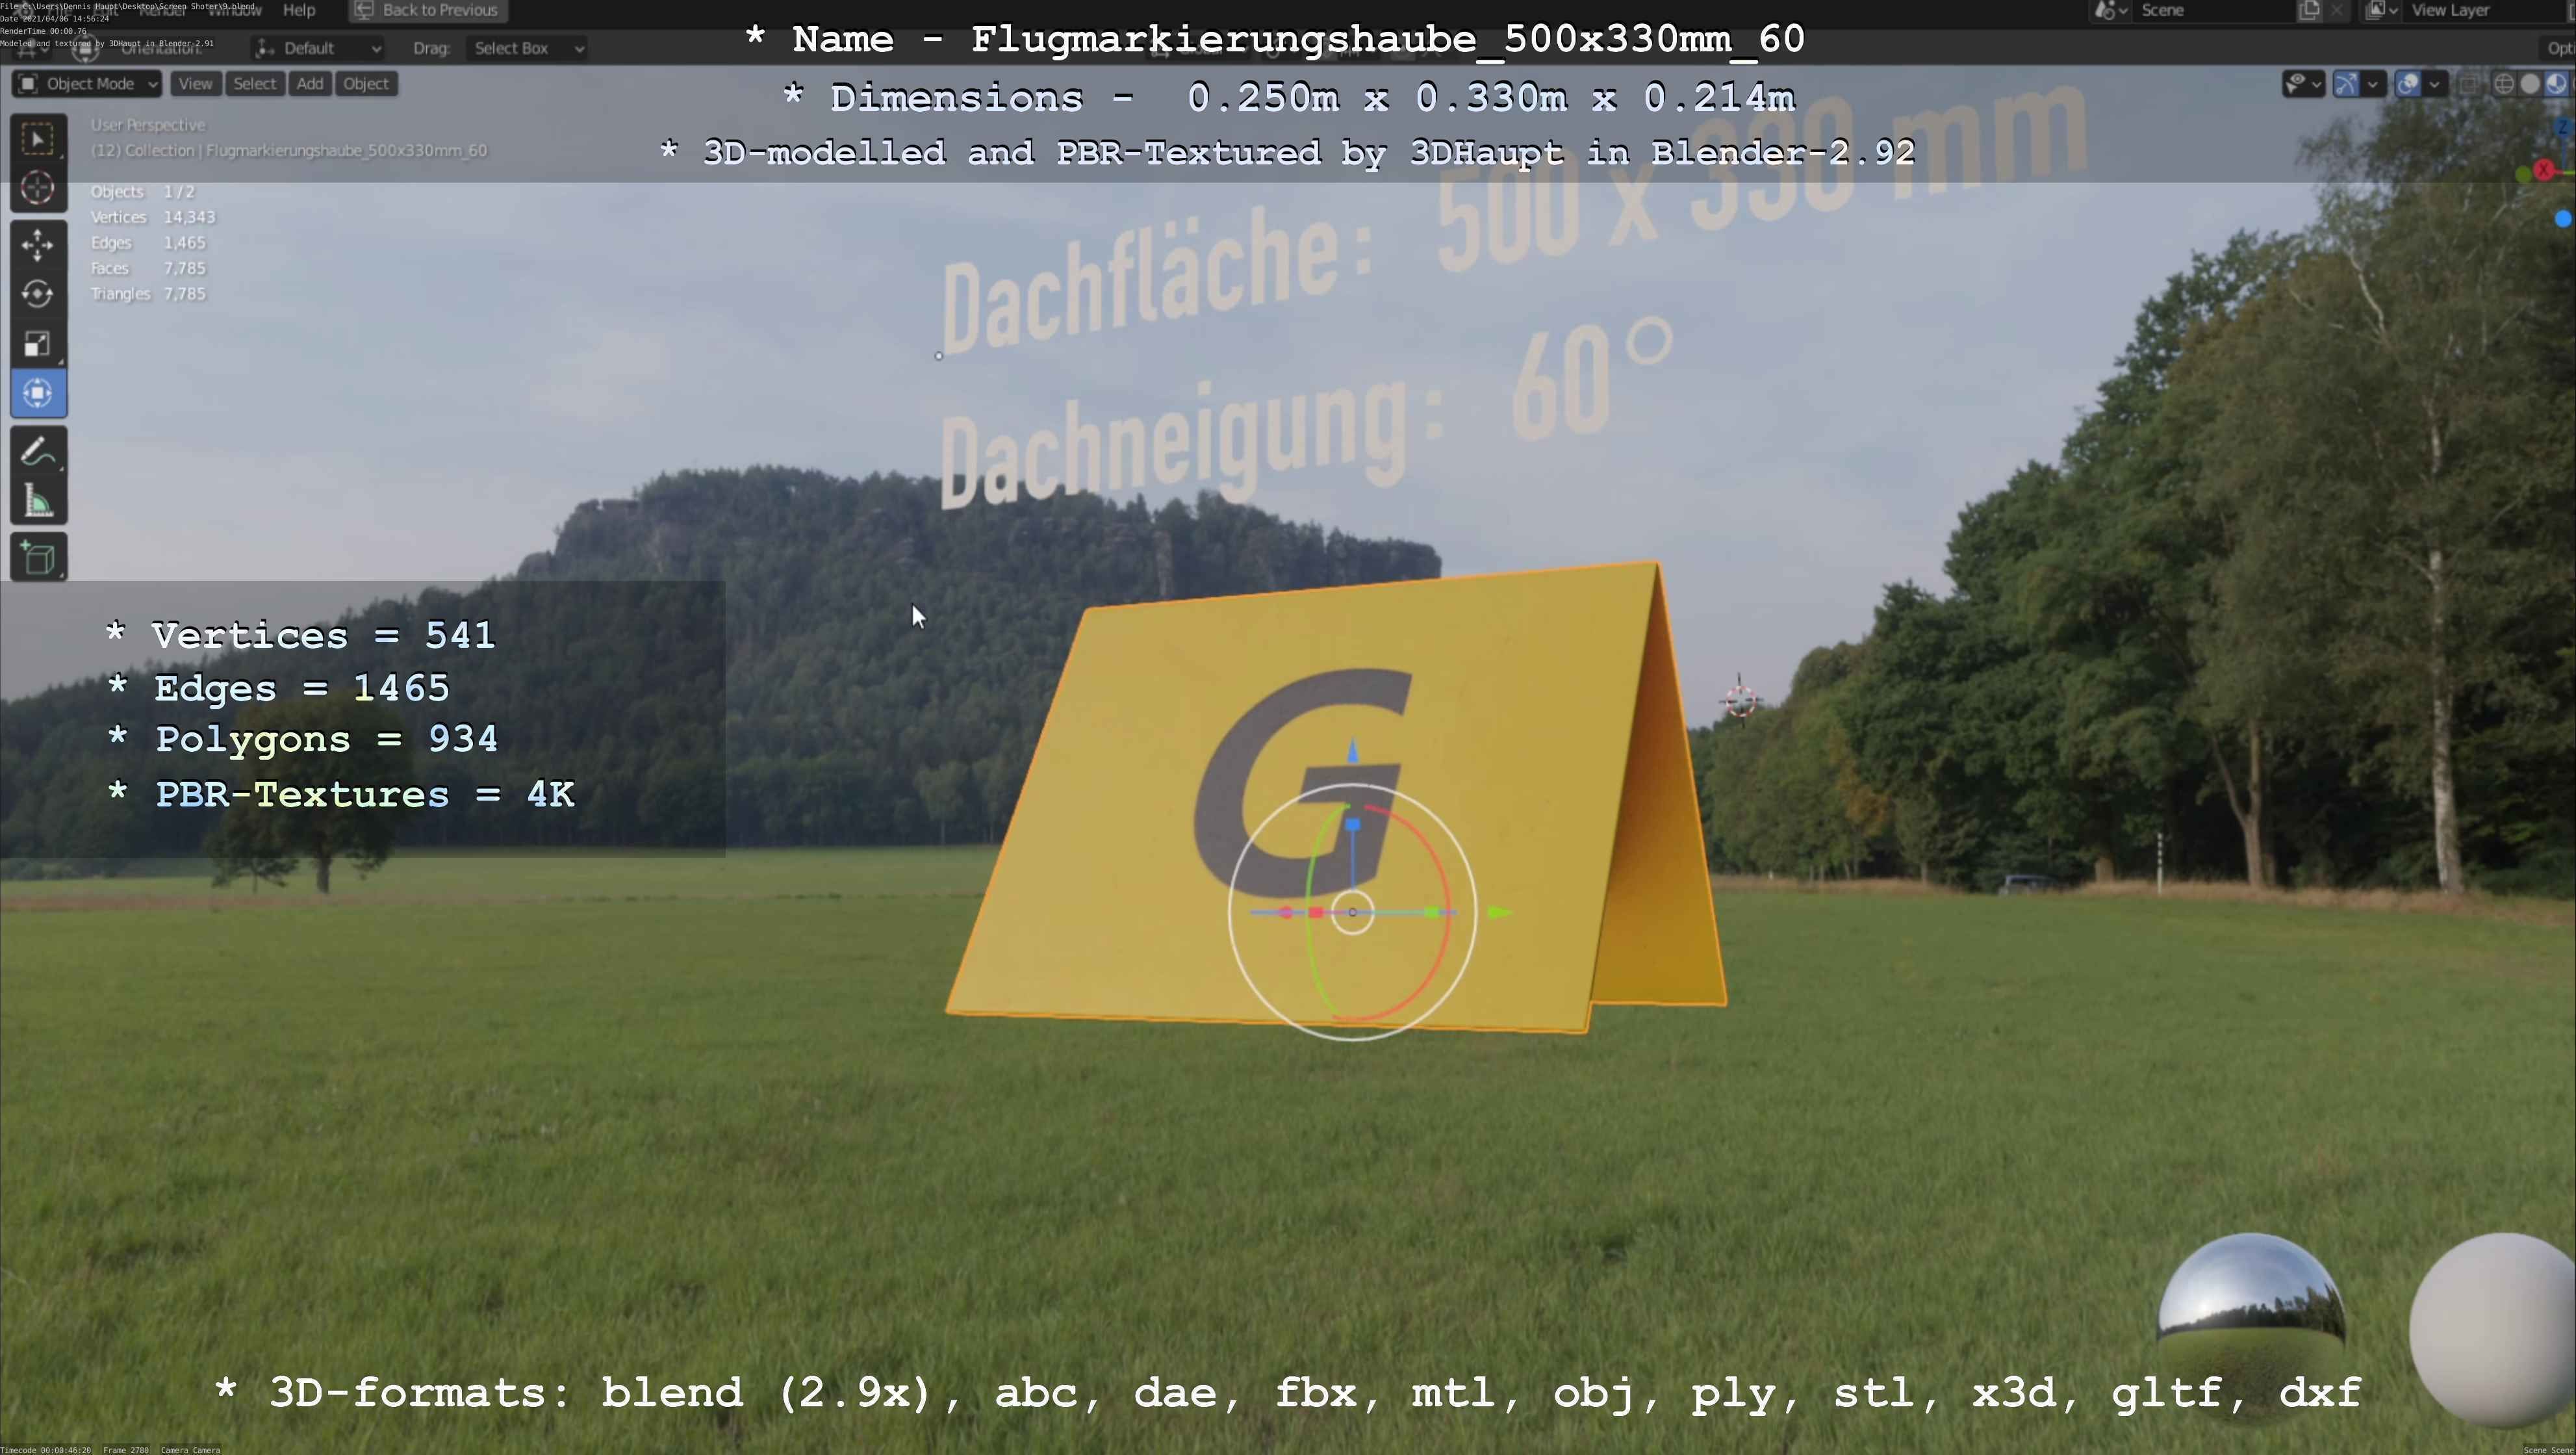The width and height of the screenshot is (2576, 1455).
Task: Open the Help menu
Action: (299, 10)
